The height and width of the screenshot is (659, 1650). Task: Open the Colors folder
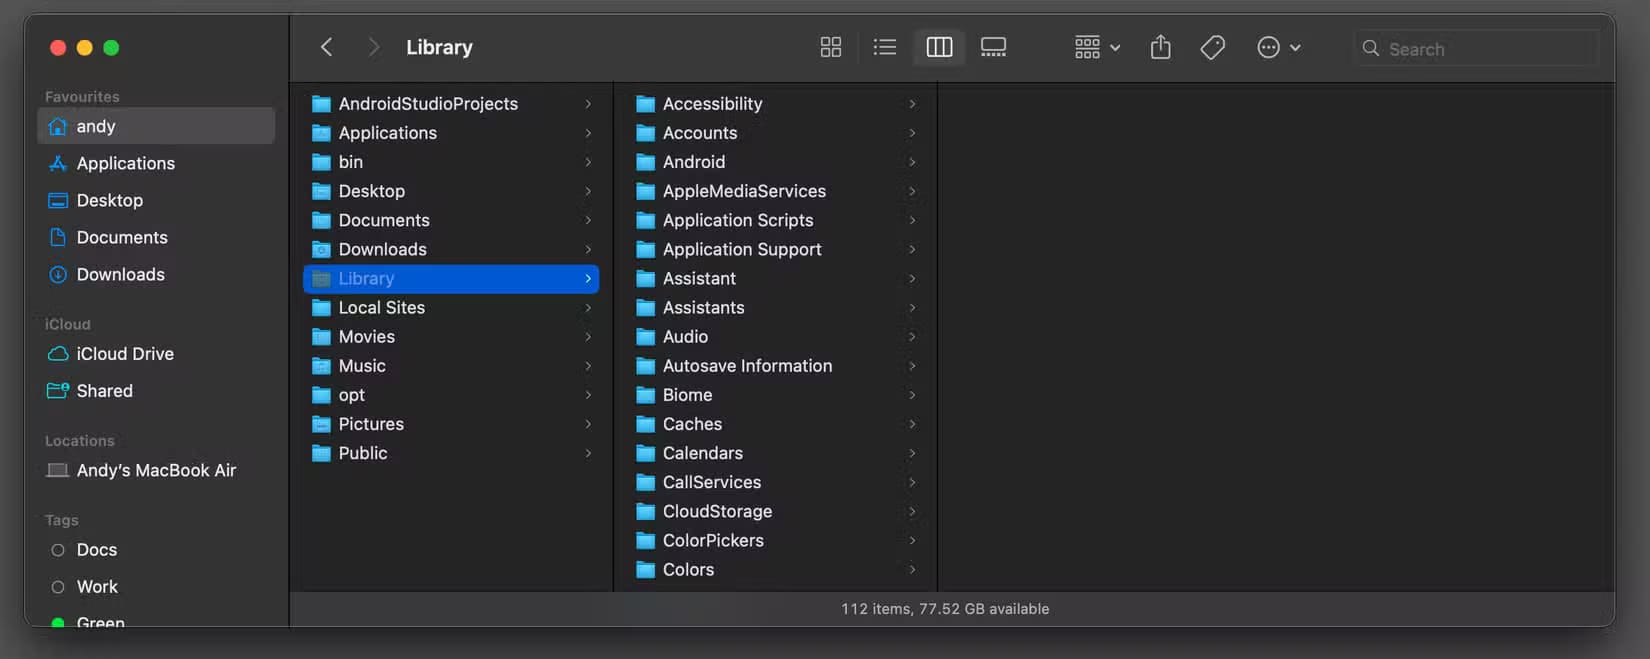pos(776,570)
